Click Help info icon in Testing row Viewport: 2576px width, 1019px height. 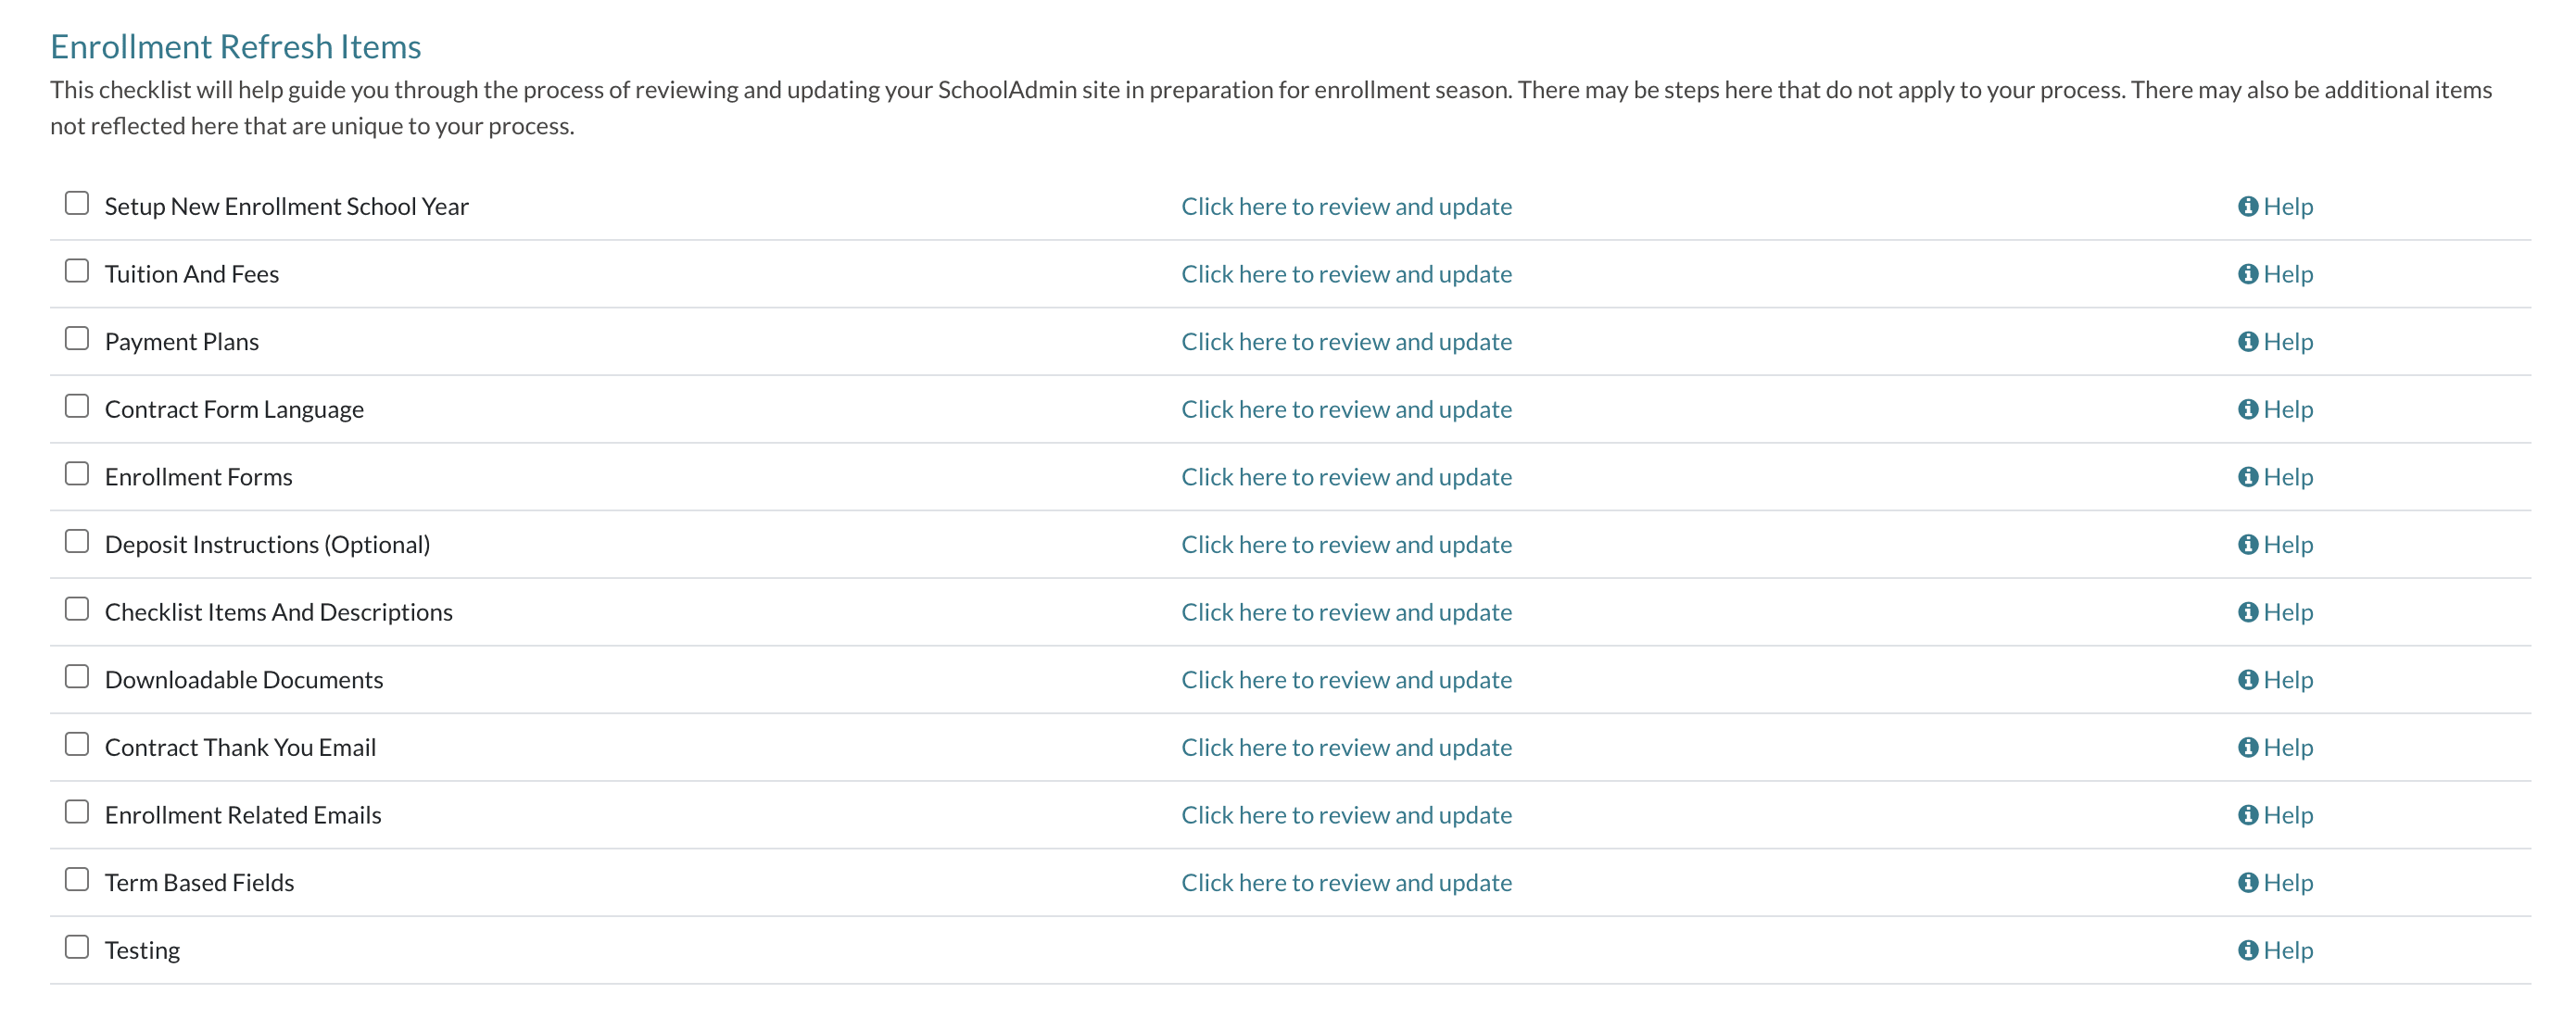[2247, 950]
